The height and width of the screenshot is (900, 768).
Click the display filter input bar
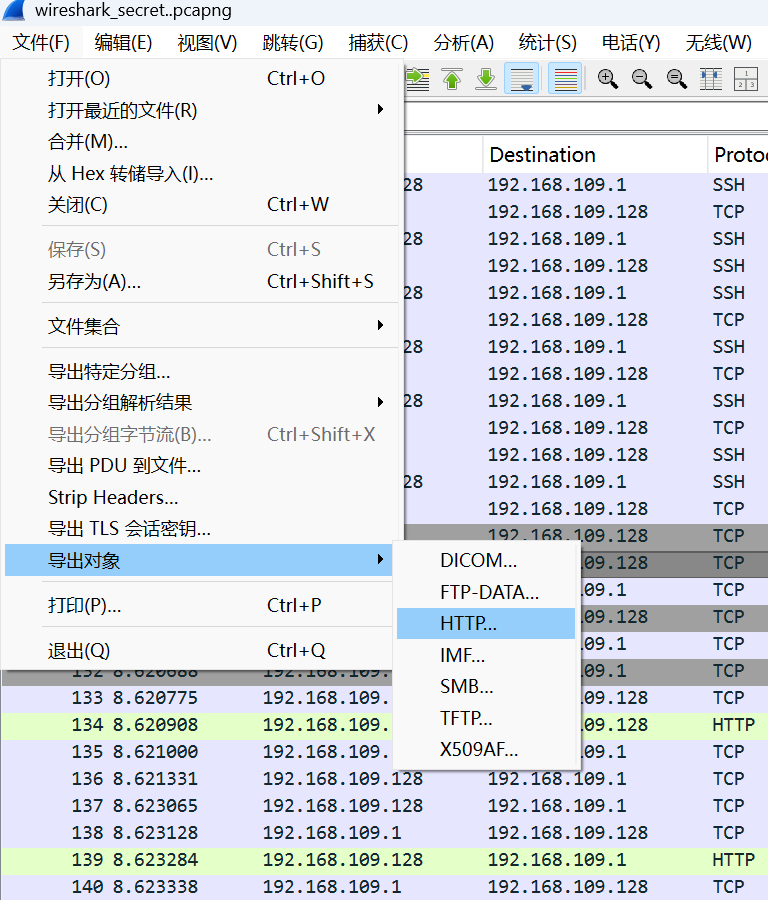click(x=586, y=118)
